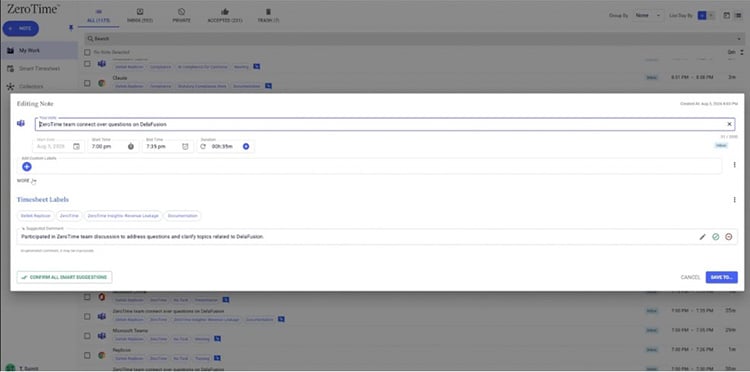Click ZeroTime Insights- Revenue Leakage chip

123,216
